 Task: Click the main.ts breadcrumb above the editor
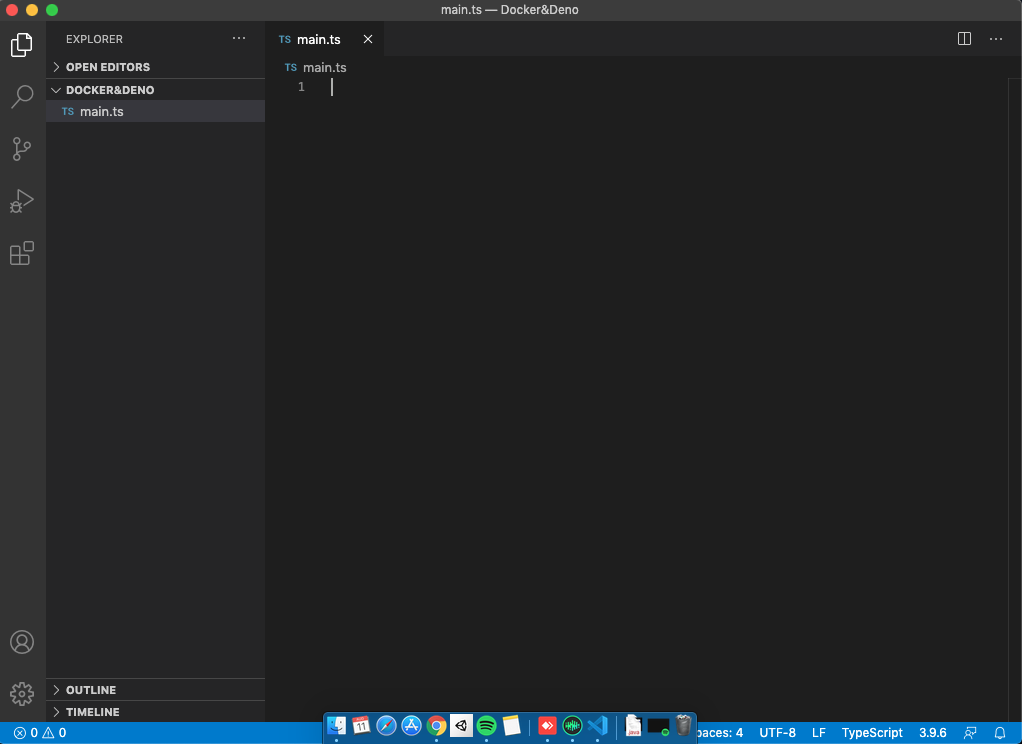coord(323,67)
